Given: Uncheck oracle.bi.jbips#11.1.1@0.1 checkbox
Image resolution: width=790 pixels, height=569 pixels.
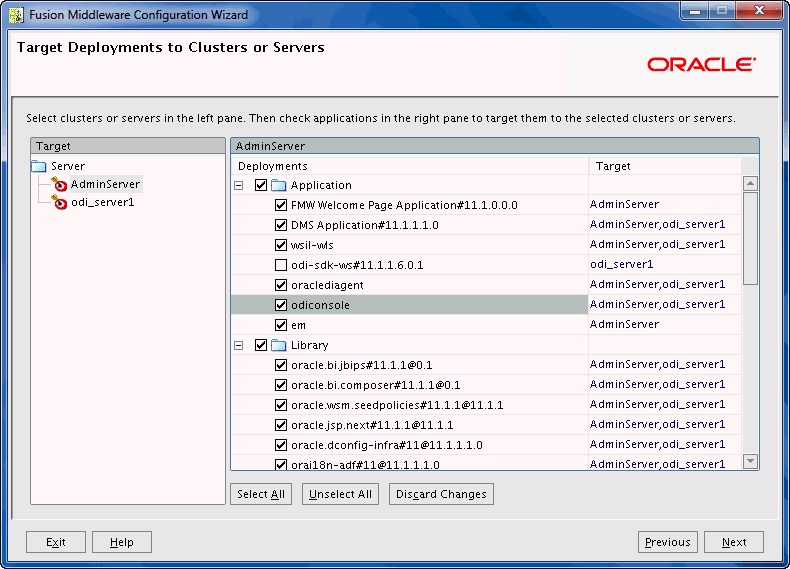Looking at the screenshot, I should point(281,365).
